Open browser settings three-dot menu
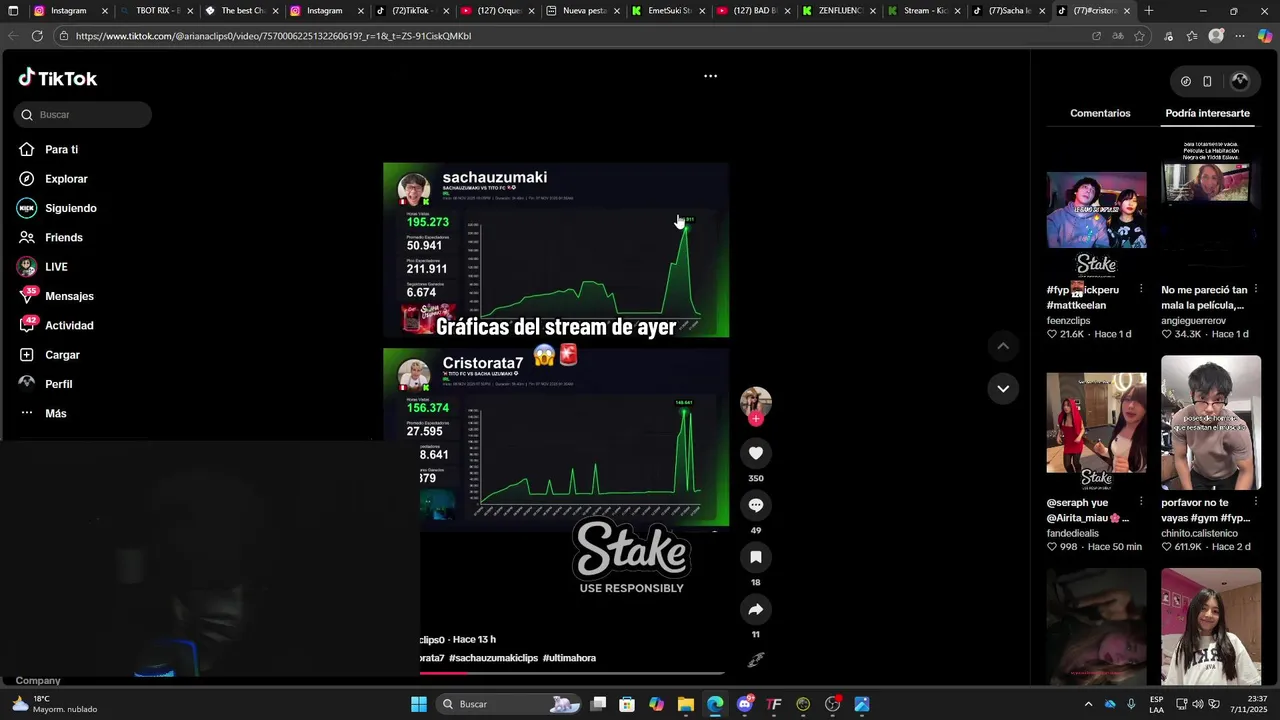Viewport: 1280px width, 720px height. pyautogui.click(x=1240, y=36)
